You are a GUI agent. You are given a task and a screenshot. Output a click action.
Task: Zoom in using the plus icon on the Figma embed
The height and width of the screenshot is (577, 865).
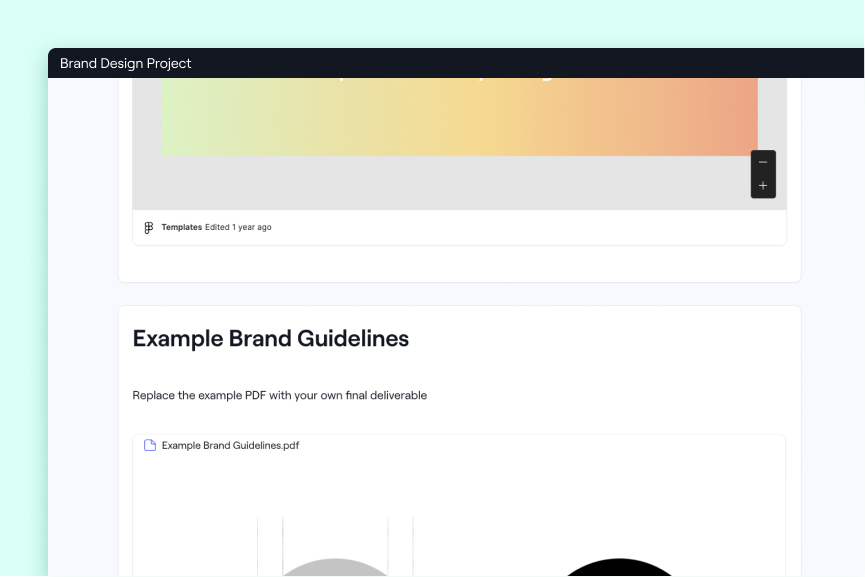point(763,188)
